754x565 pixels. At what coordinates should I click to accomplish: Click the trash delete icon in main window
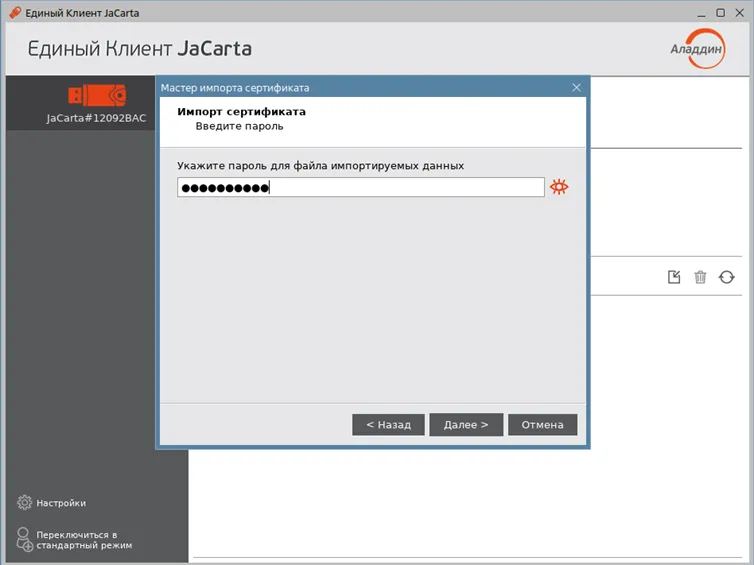click(x=700, y=277)
